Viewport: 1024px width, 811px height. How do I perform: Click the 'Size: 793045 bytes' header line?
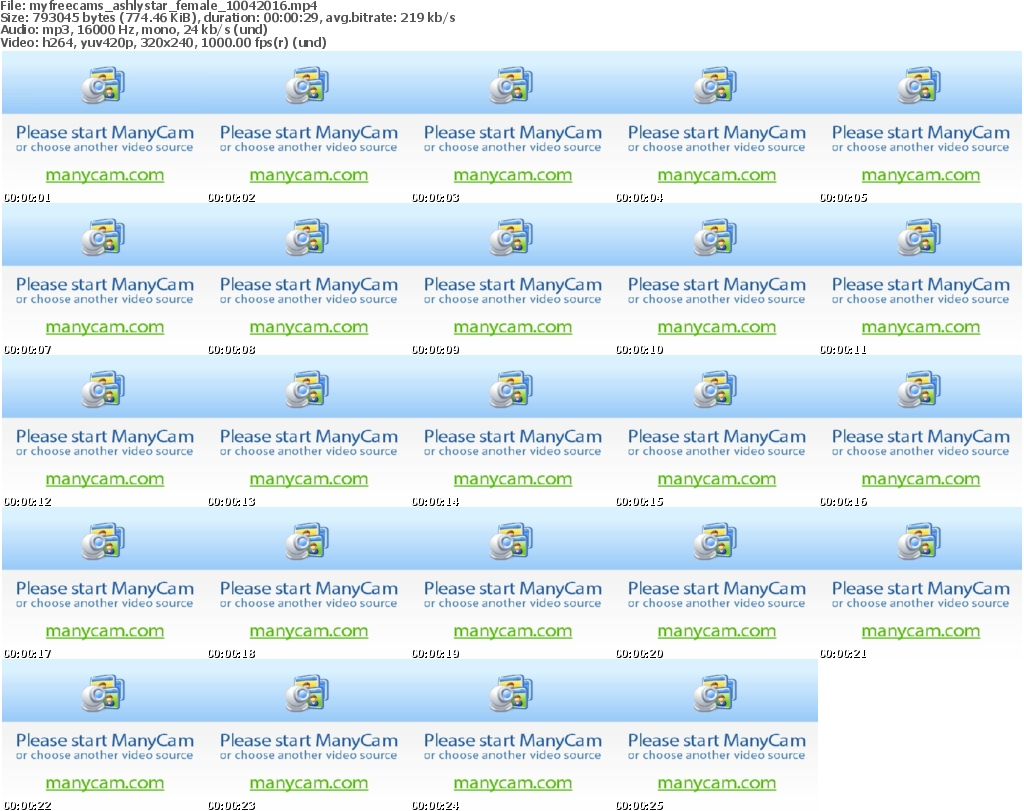pos(228,18)
